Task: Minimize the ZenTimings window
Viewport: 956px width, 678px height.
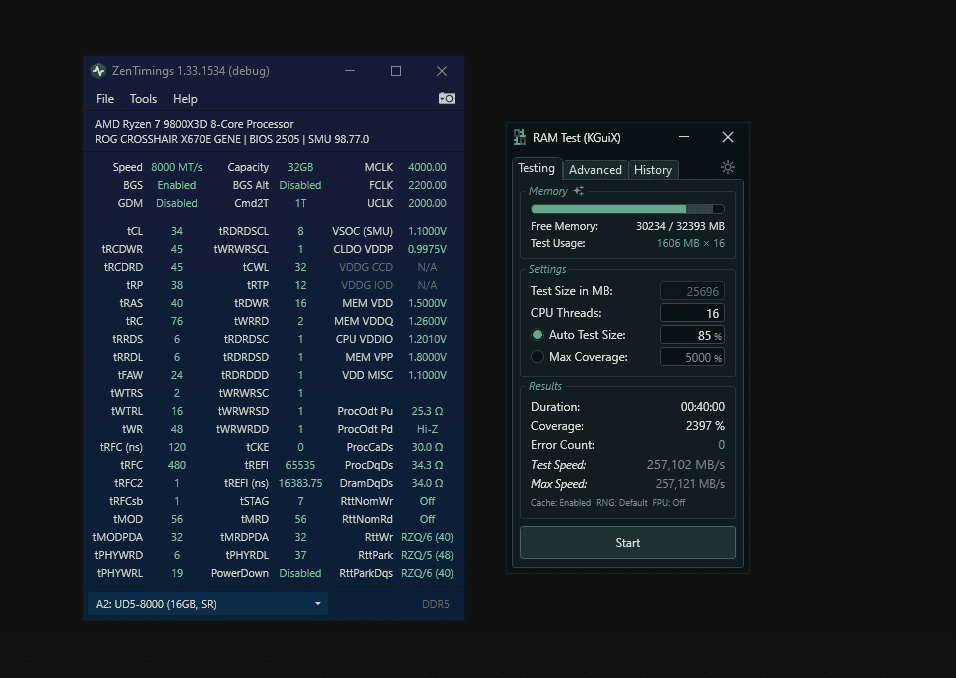Action: coord(350,71)
